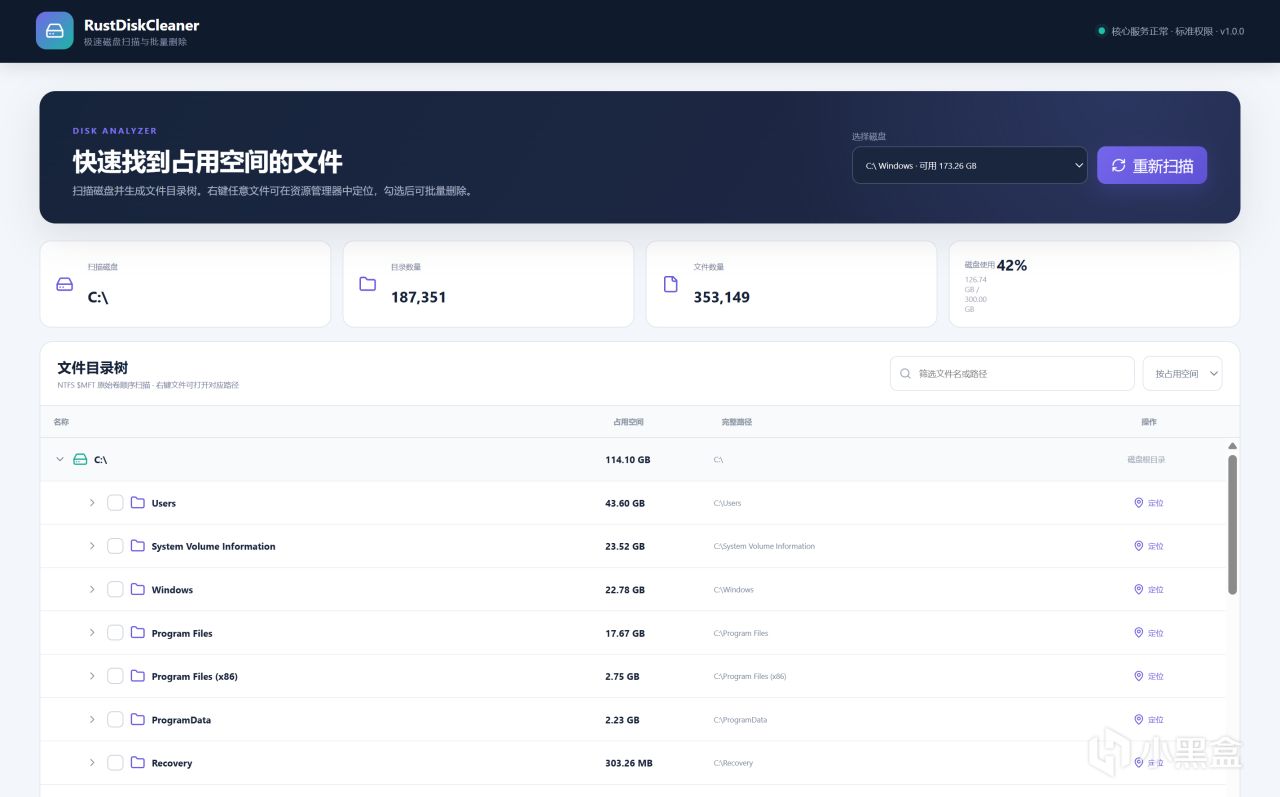This screenshot has width=1280, height=797.
Task: Click the System Volume Information folder icon
Action: tap(138, 546)
